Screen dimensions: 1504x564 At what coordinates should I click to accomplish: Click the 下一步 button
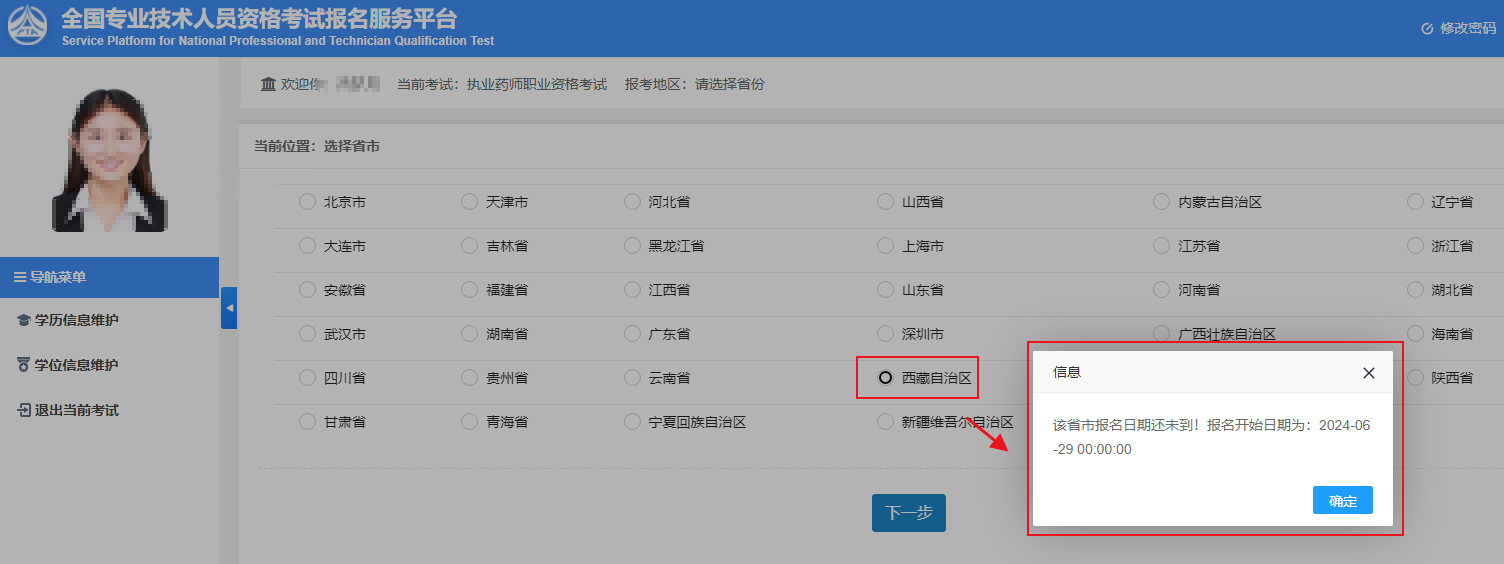coord(908,513)
